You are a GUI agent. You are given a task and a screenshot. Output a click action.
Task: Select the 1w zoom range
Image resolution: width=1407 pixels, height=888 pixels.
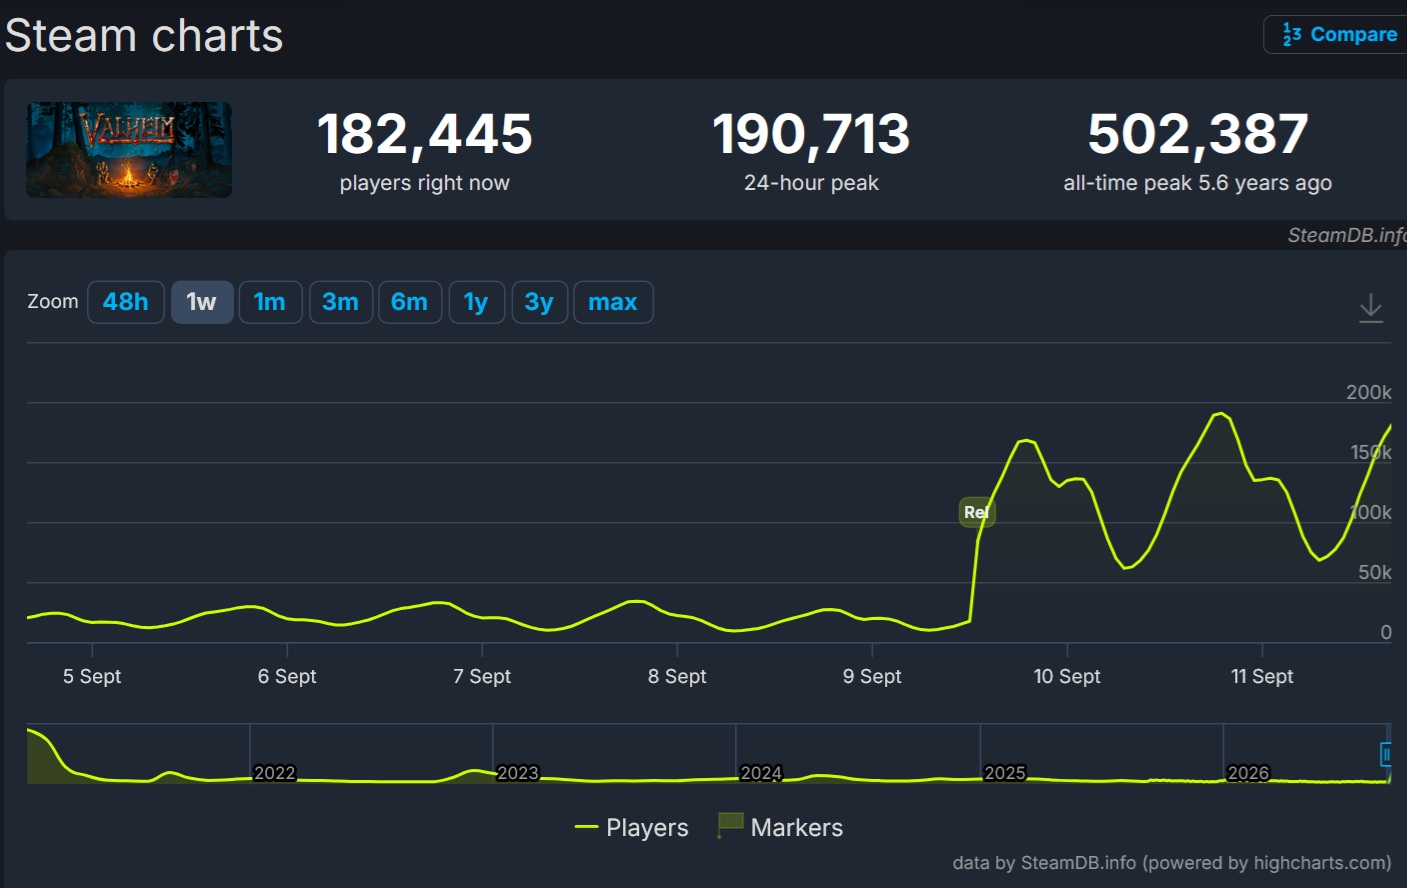point(202,302)
